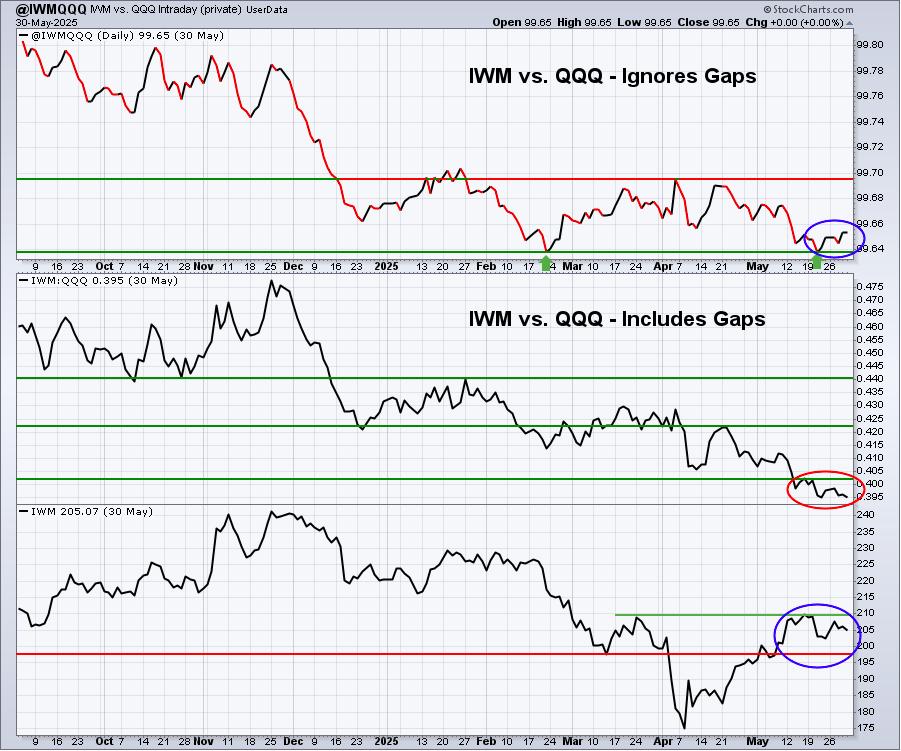Click the red resistance line at 99.70
The image size is (901, 751).
click(x=595, y=179)
